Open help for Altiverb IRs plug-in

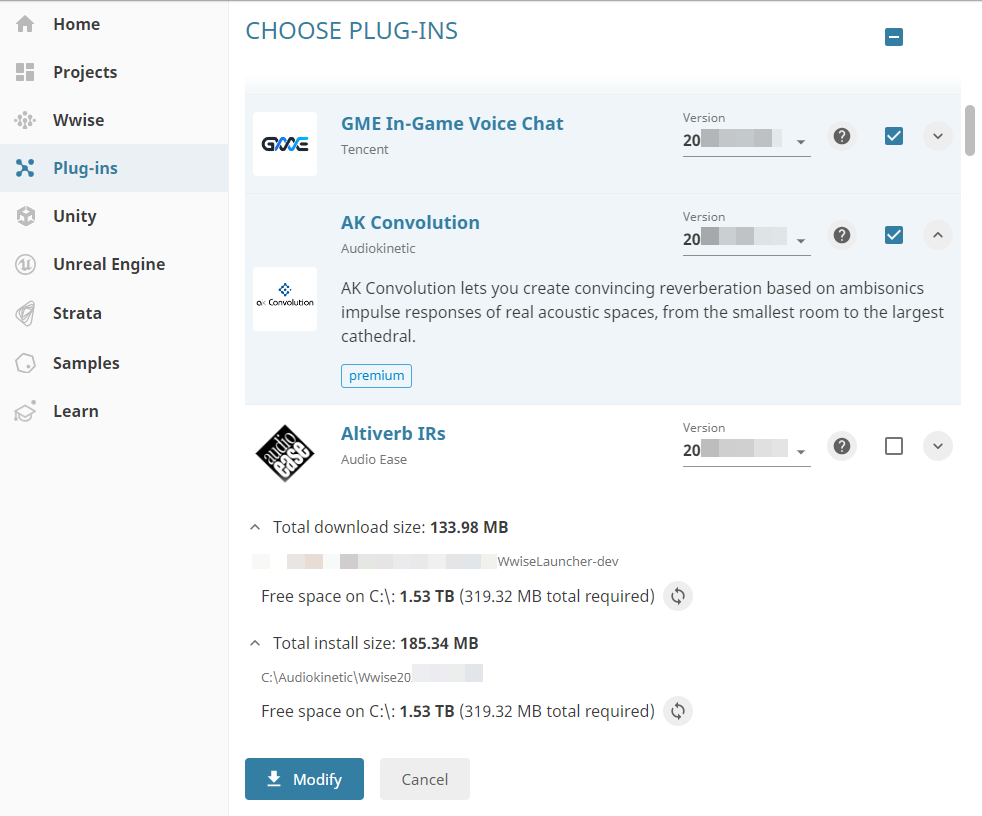[x=842, y=446]
